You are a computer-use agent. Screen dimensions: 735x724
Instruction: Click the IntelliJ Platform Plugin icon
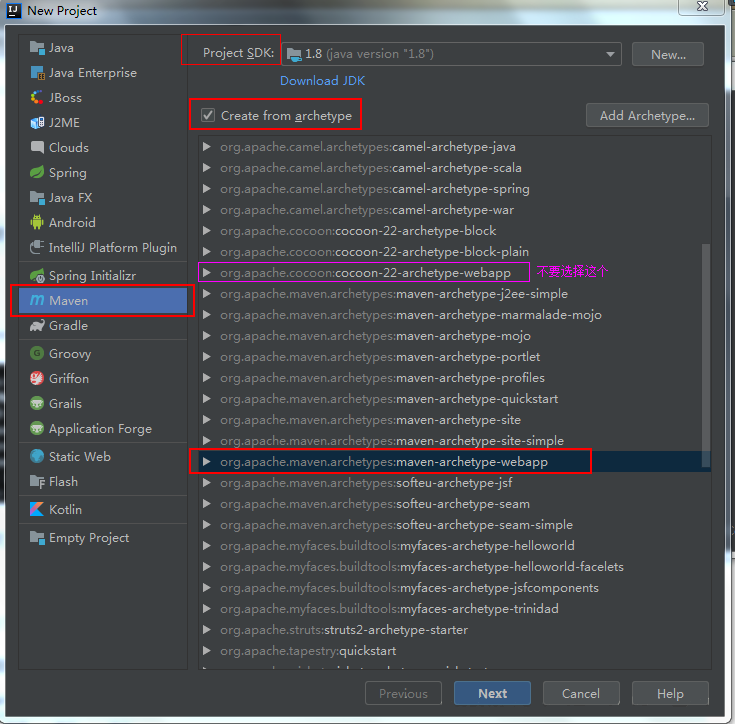point(37,247)
